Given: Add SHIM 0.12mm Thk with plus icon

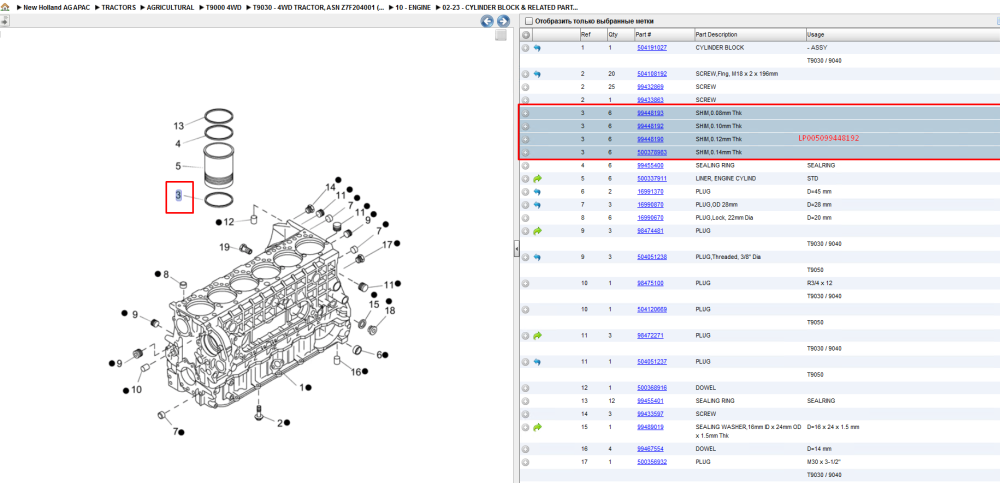Looking at the screenshot, I should [x=526, y=139].
